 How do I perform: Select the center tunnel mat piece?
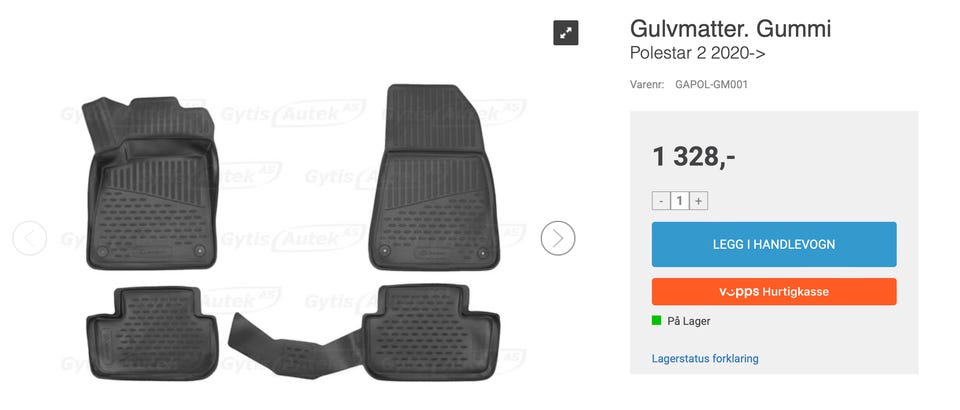tap(294, 345)
